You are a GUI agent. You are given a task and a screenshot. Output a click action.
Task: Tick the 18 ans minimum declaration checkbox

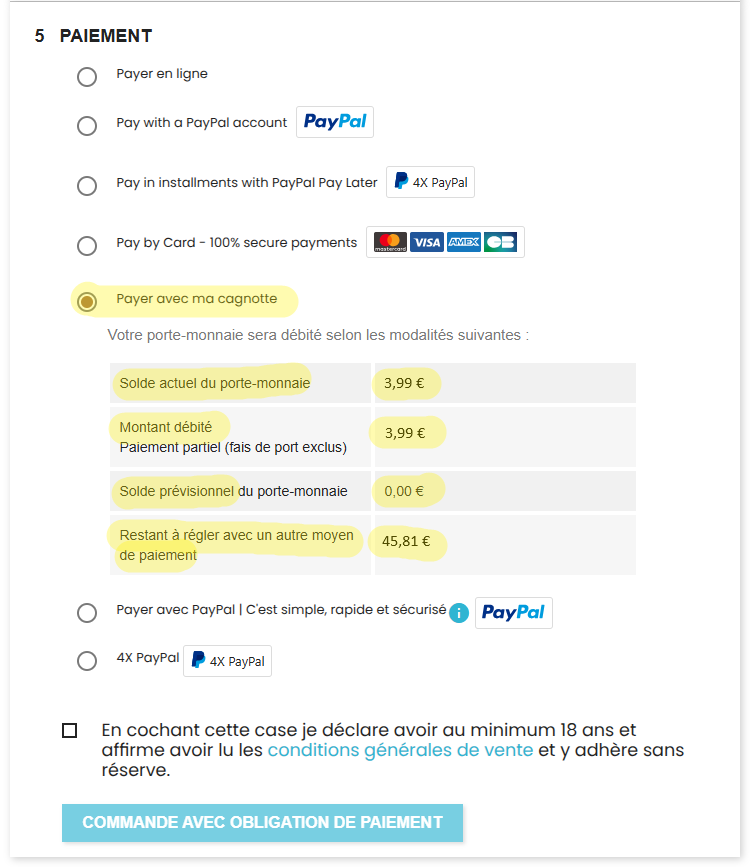tap(69, 731)
